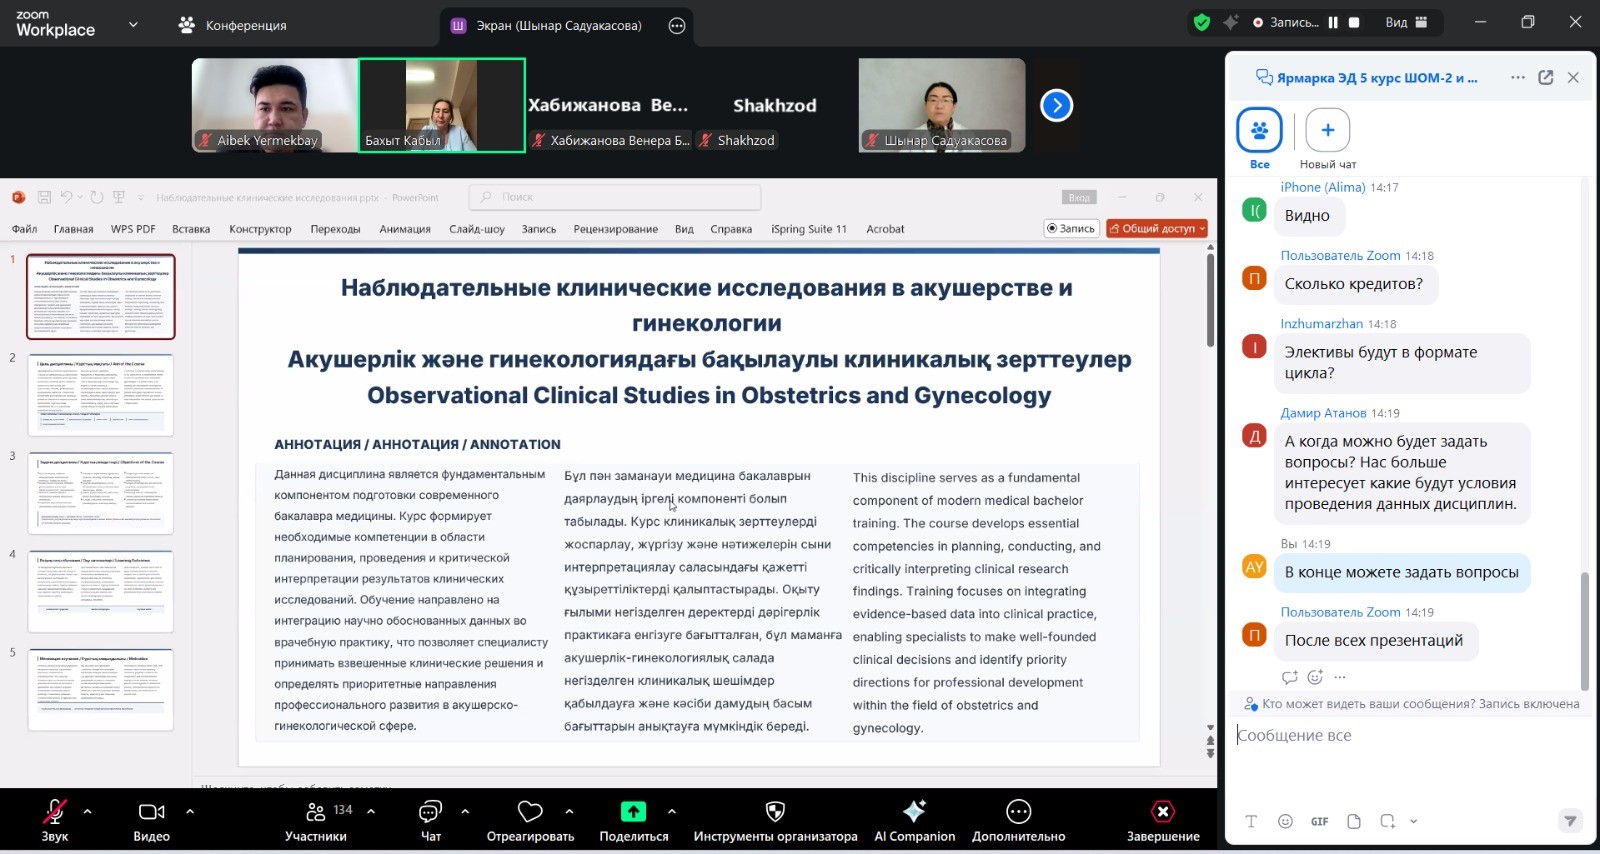Pause the meeting recording
1600x854 pixels.
coord(1333,22)
